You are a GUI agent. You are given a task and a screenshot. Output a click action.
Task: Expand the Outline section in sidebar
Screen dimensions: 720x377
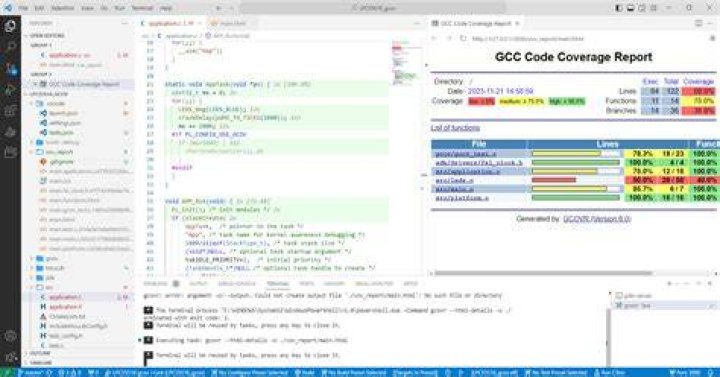[40, 353]
